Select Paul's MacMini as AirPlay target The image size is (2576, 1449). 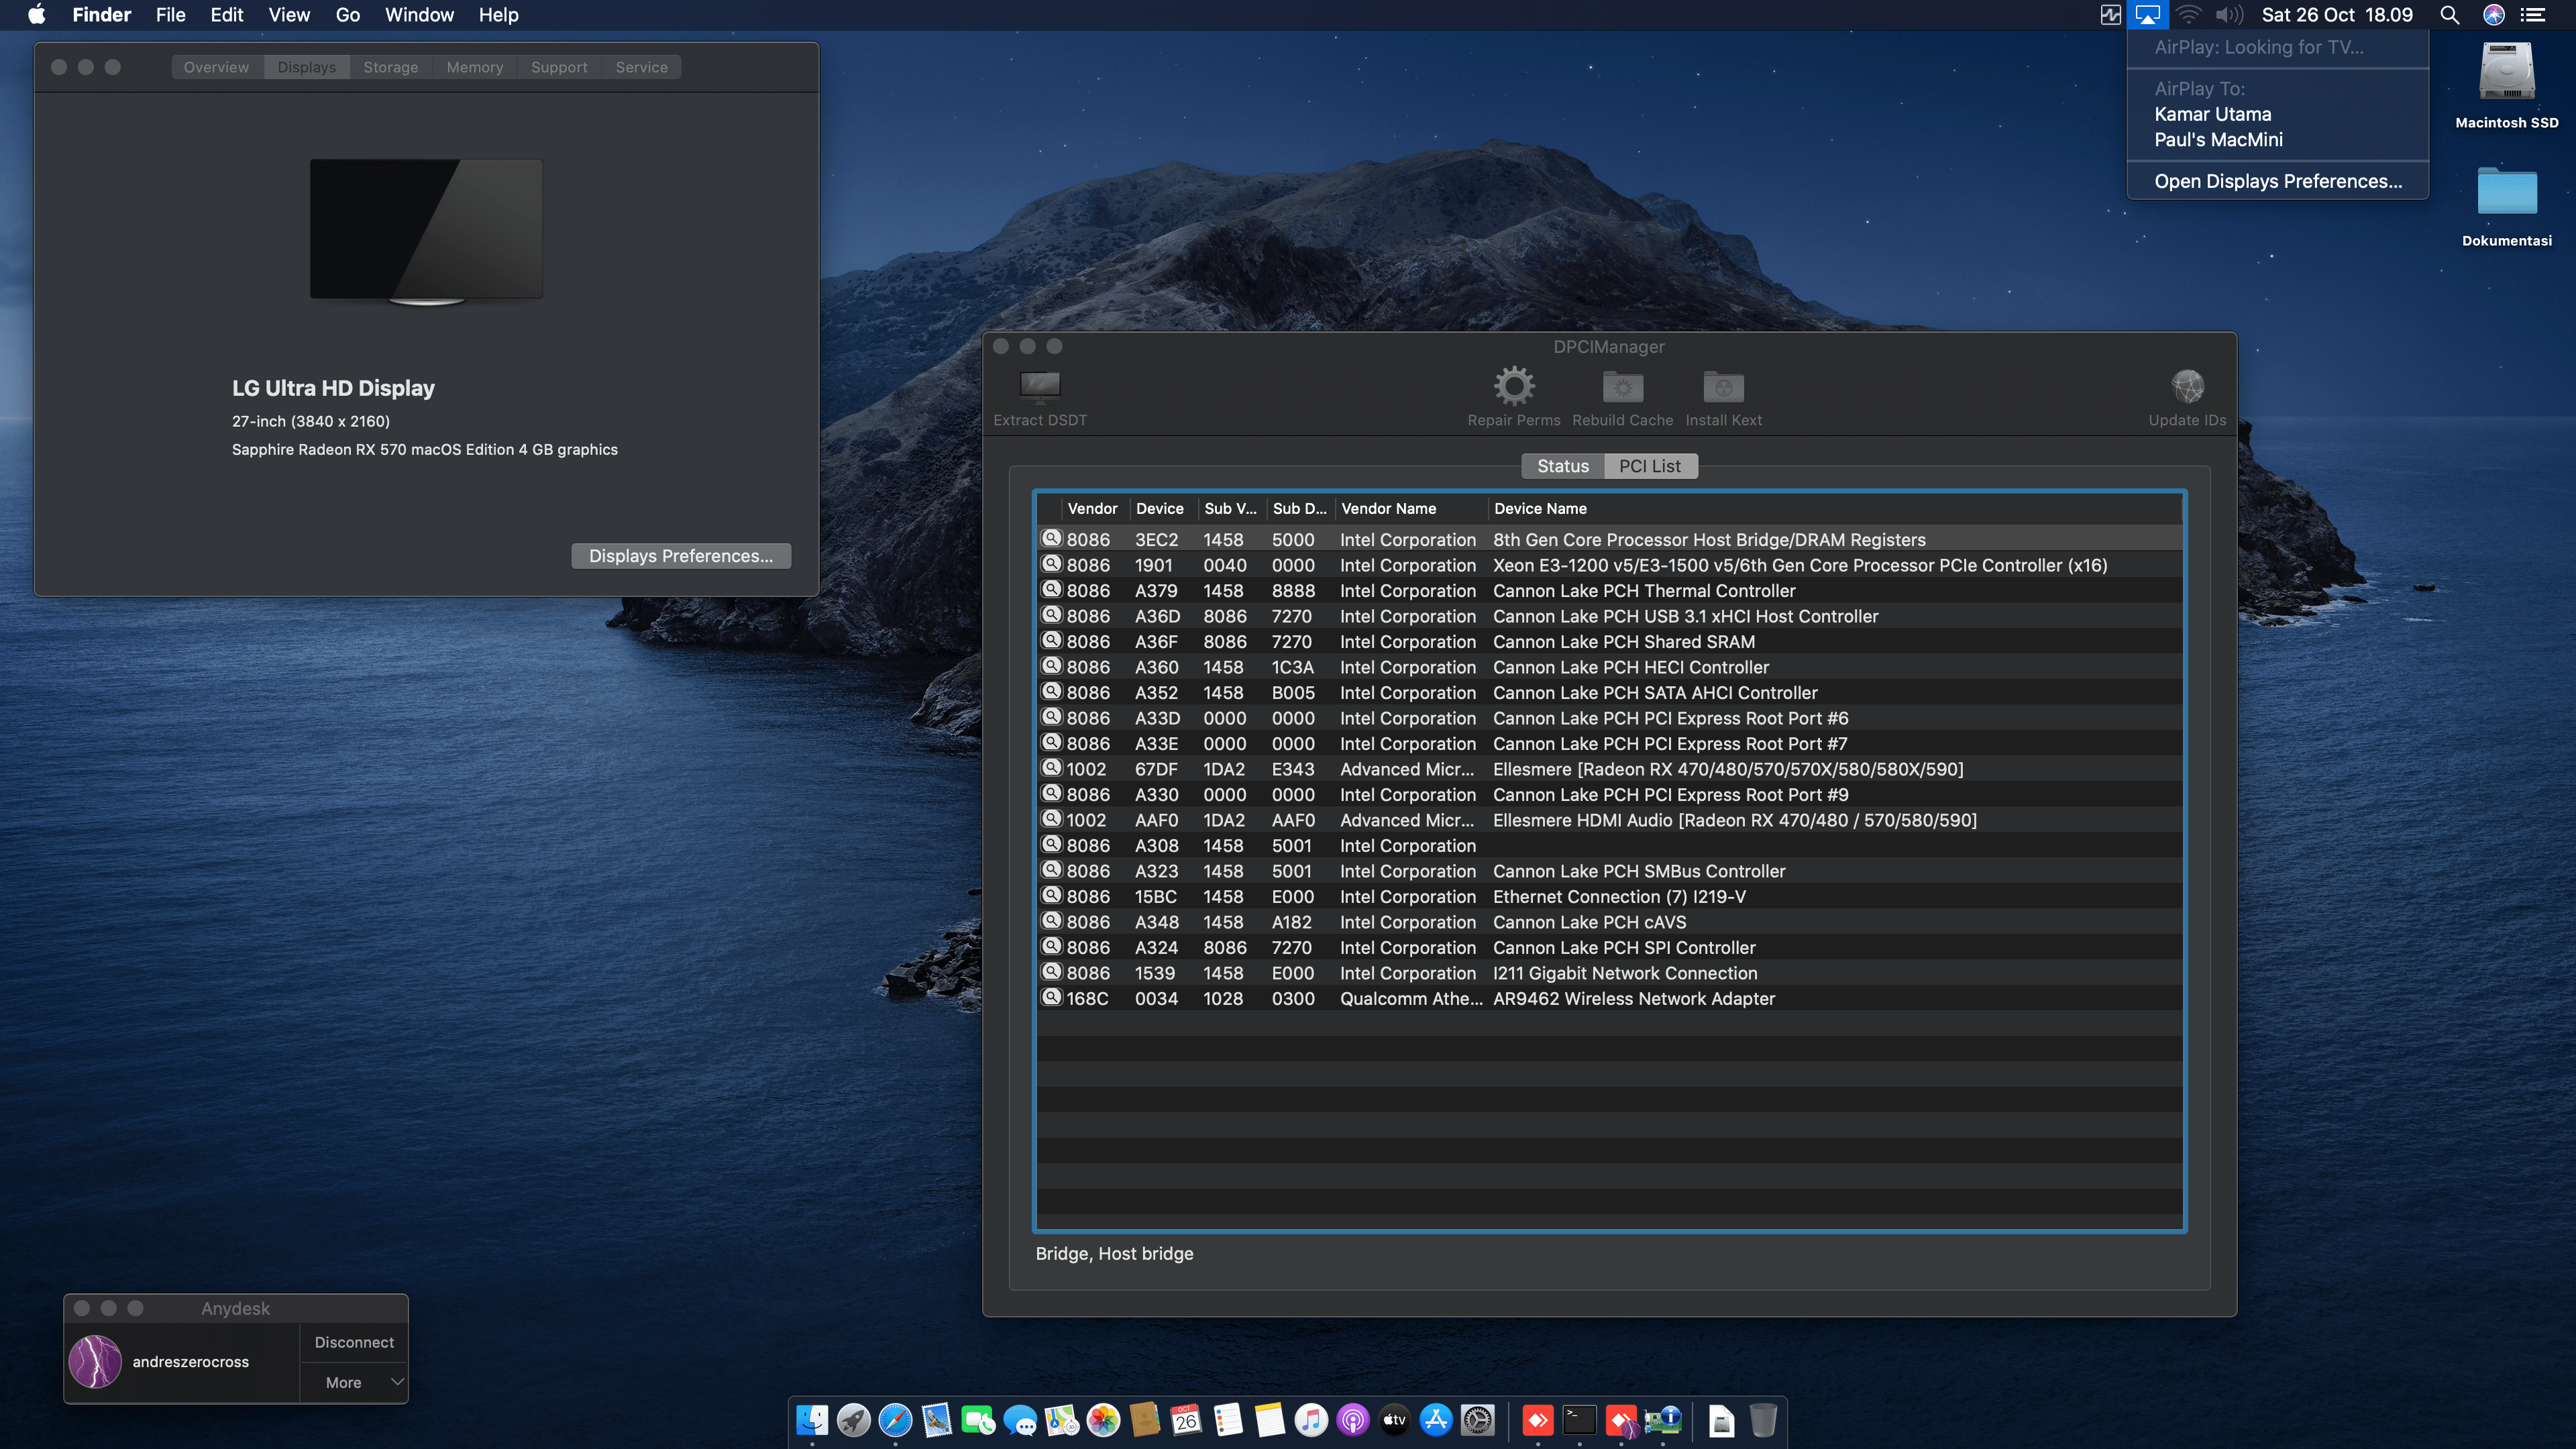point(2218,140)
